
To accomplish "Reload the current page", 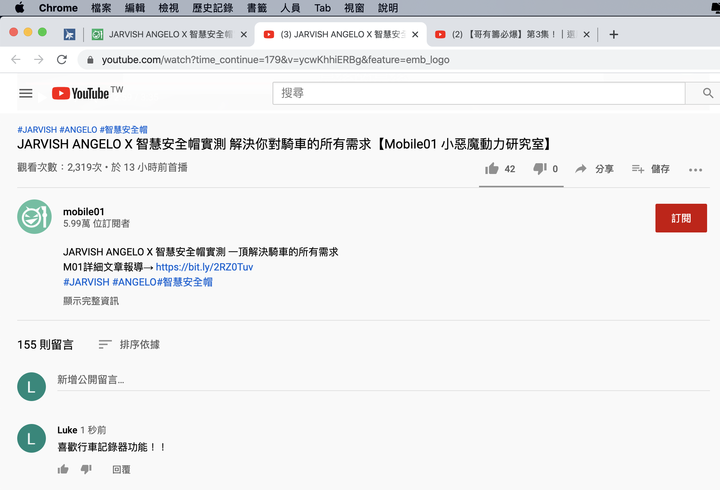I will (x=62, y=60).
